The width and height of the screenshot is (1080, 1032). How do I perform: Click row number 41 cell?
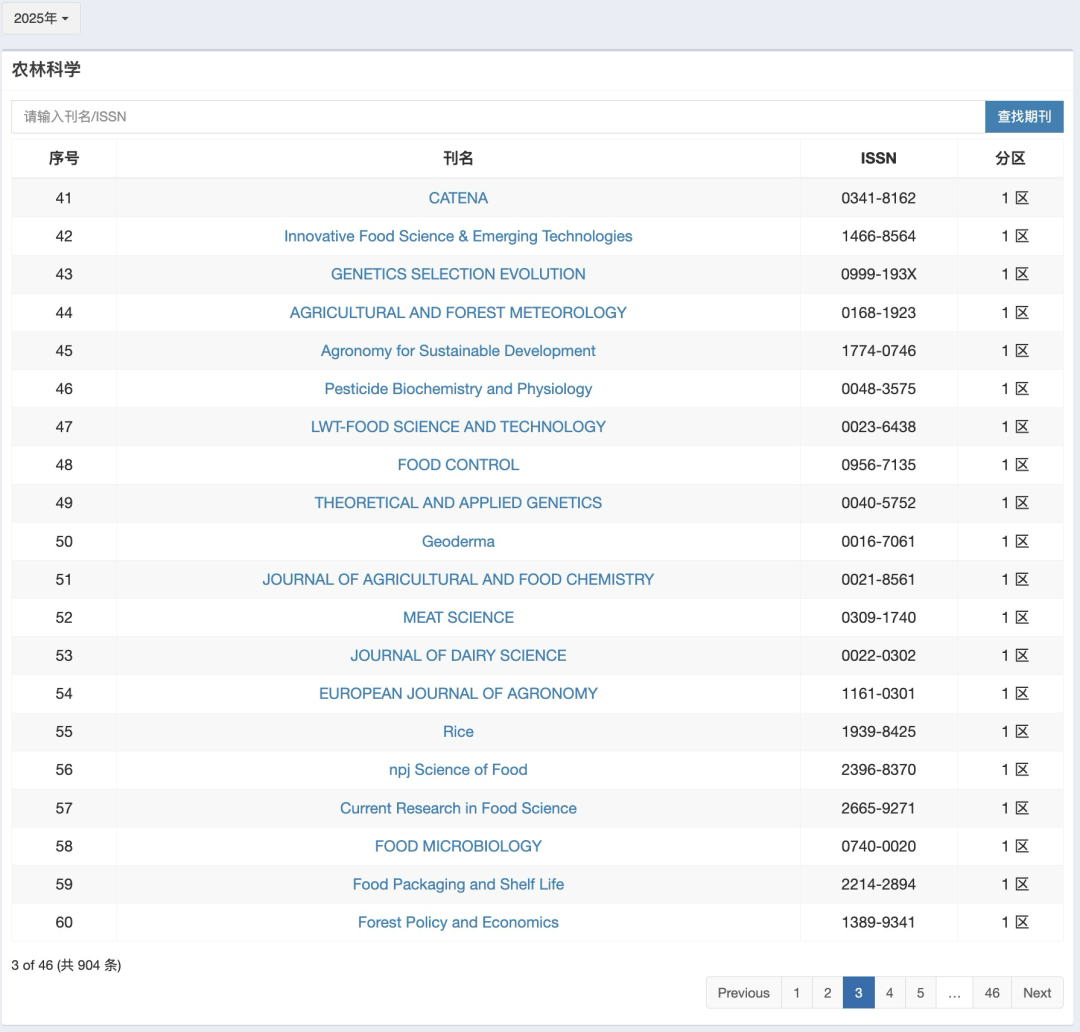pyautogui.click(x=64, y=198)
